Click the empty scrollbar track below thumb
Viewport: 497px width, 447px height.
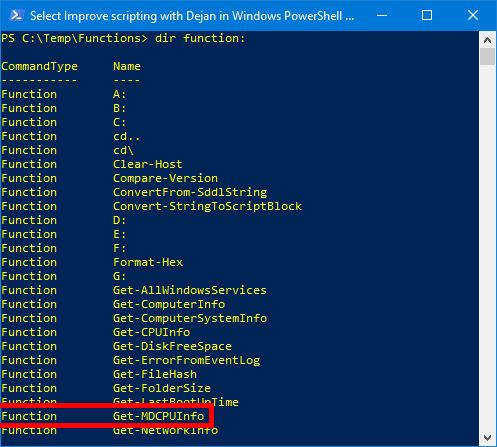487,247
